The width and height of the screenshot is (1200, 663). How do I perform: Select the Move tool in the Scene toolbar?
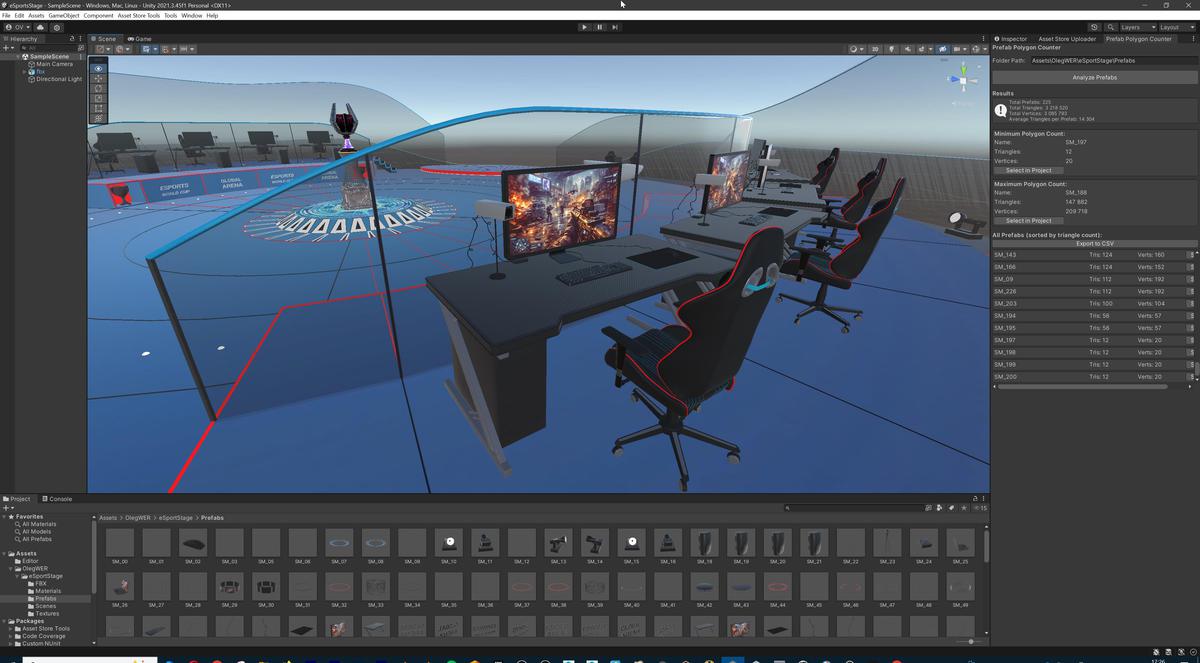click(x=97, y=78)
